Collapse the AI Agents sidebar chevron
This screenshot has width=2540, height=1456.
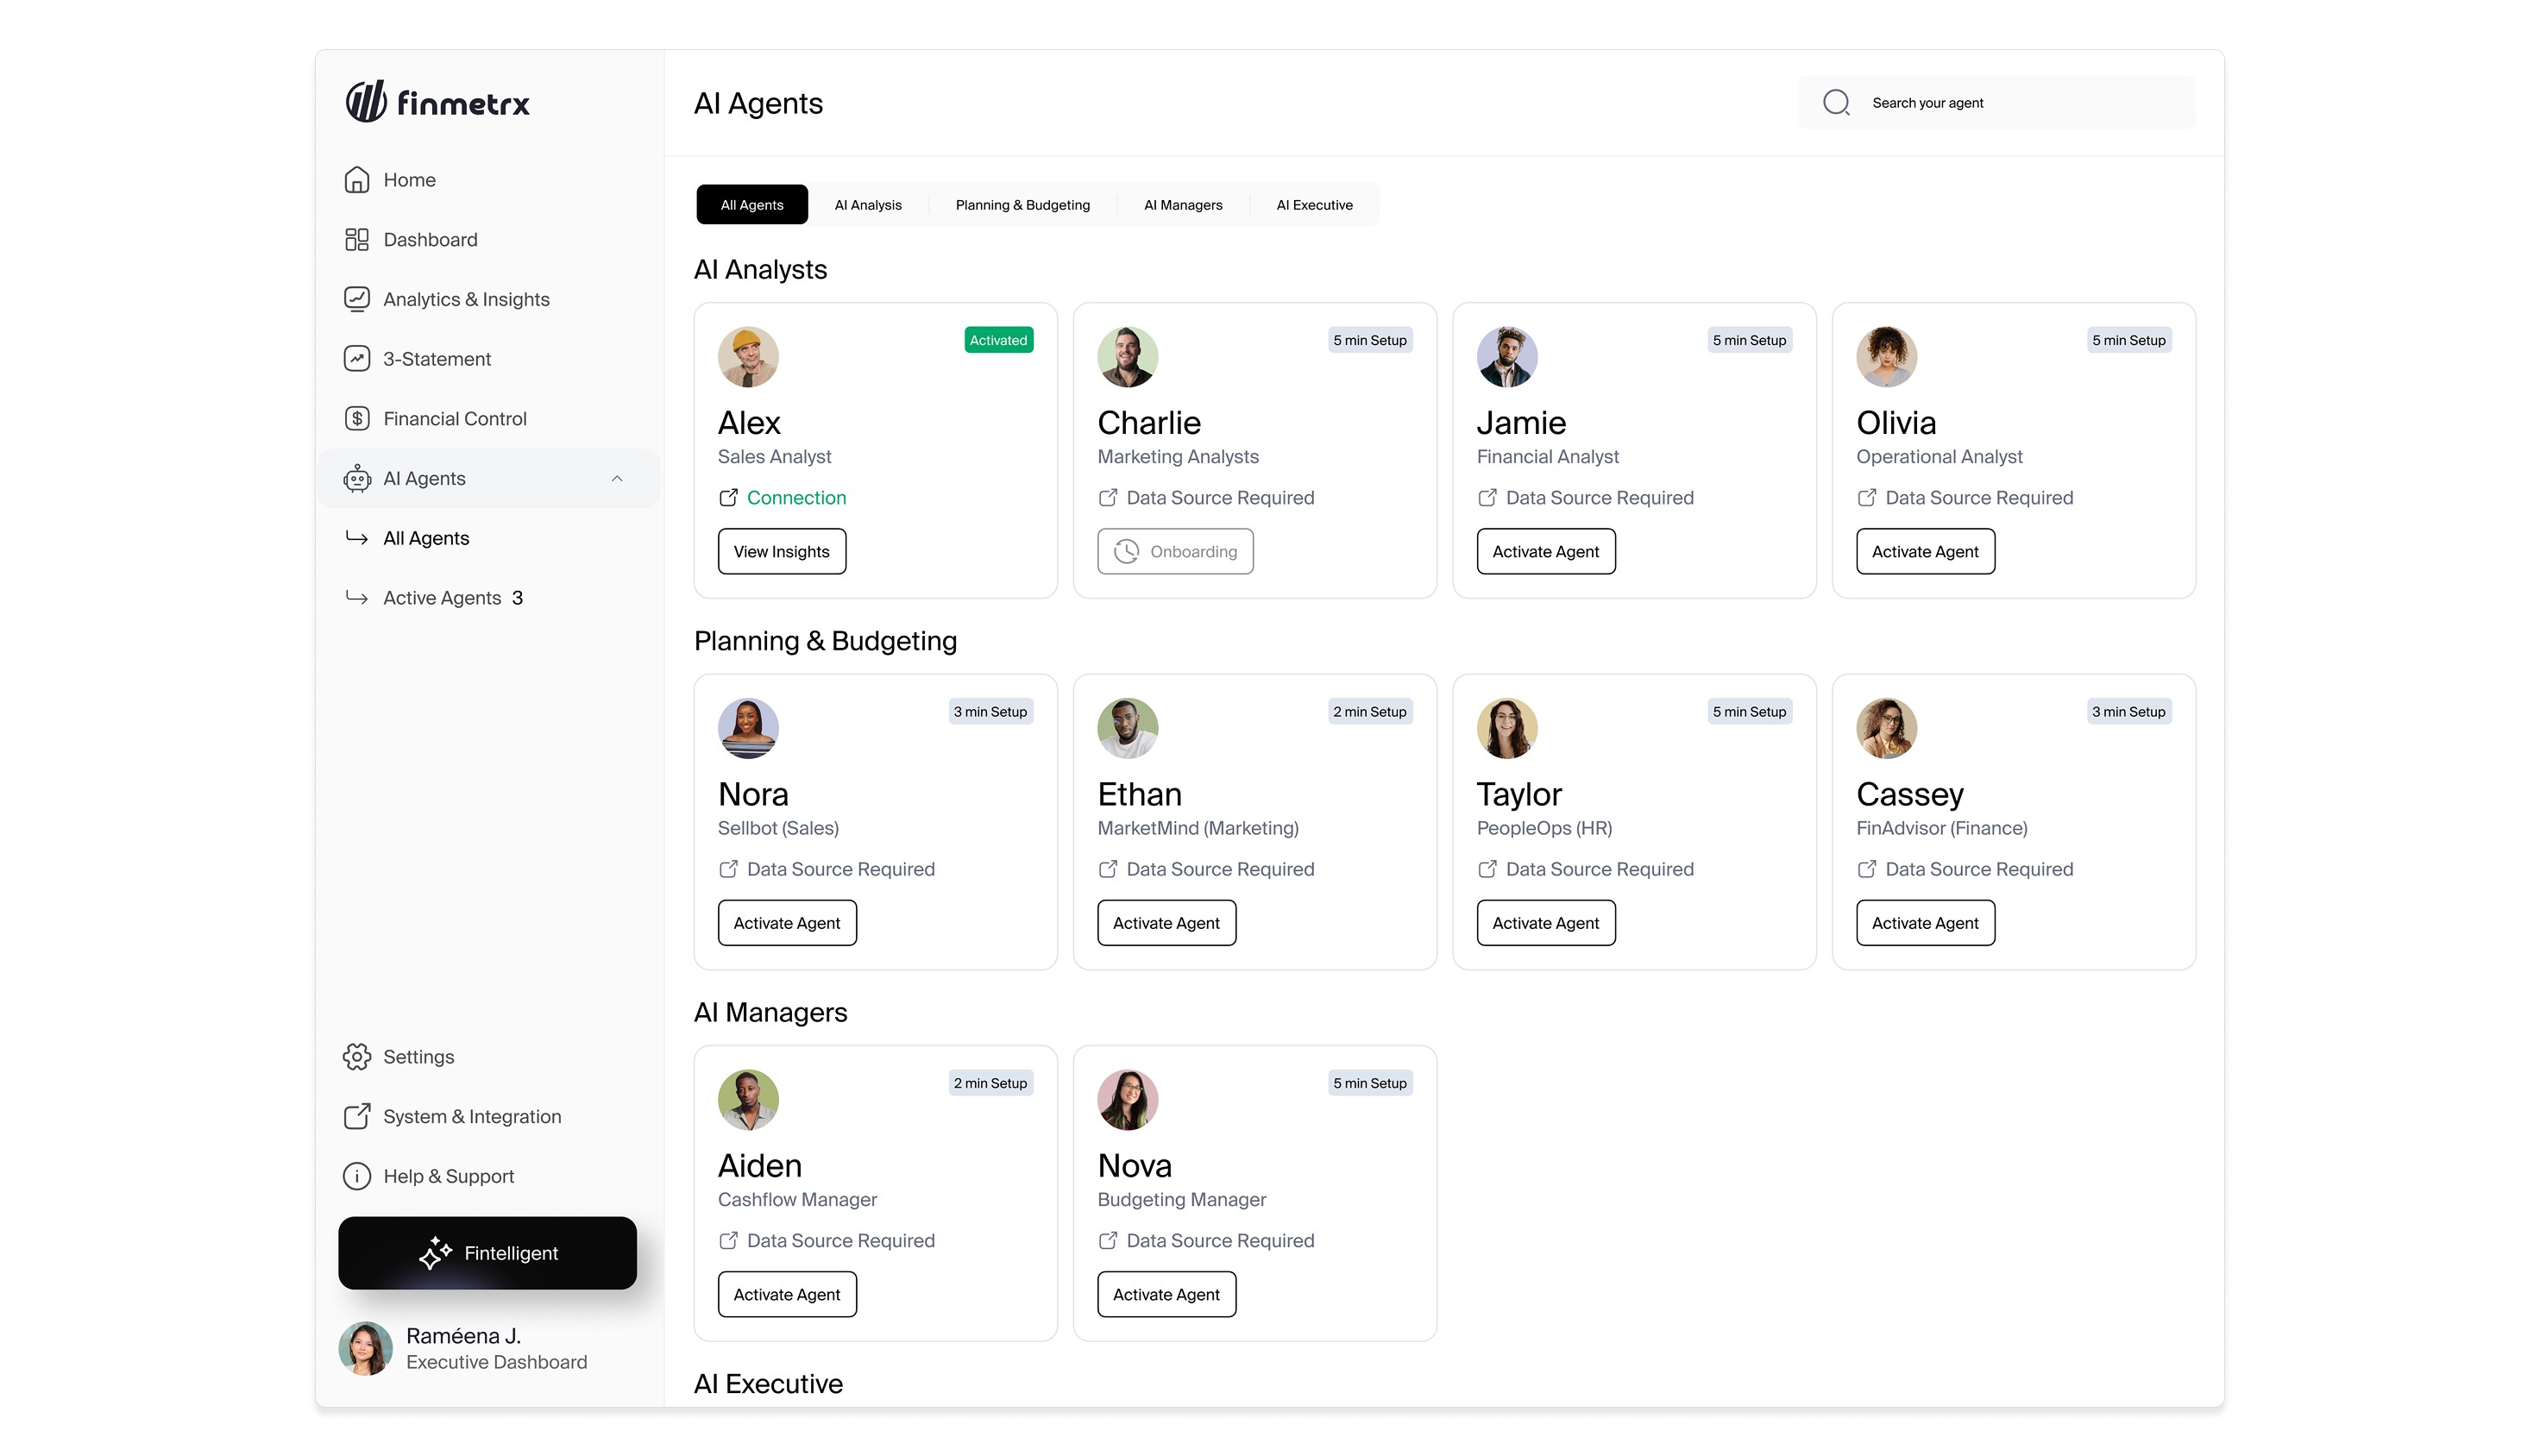(x=617, y=479)
